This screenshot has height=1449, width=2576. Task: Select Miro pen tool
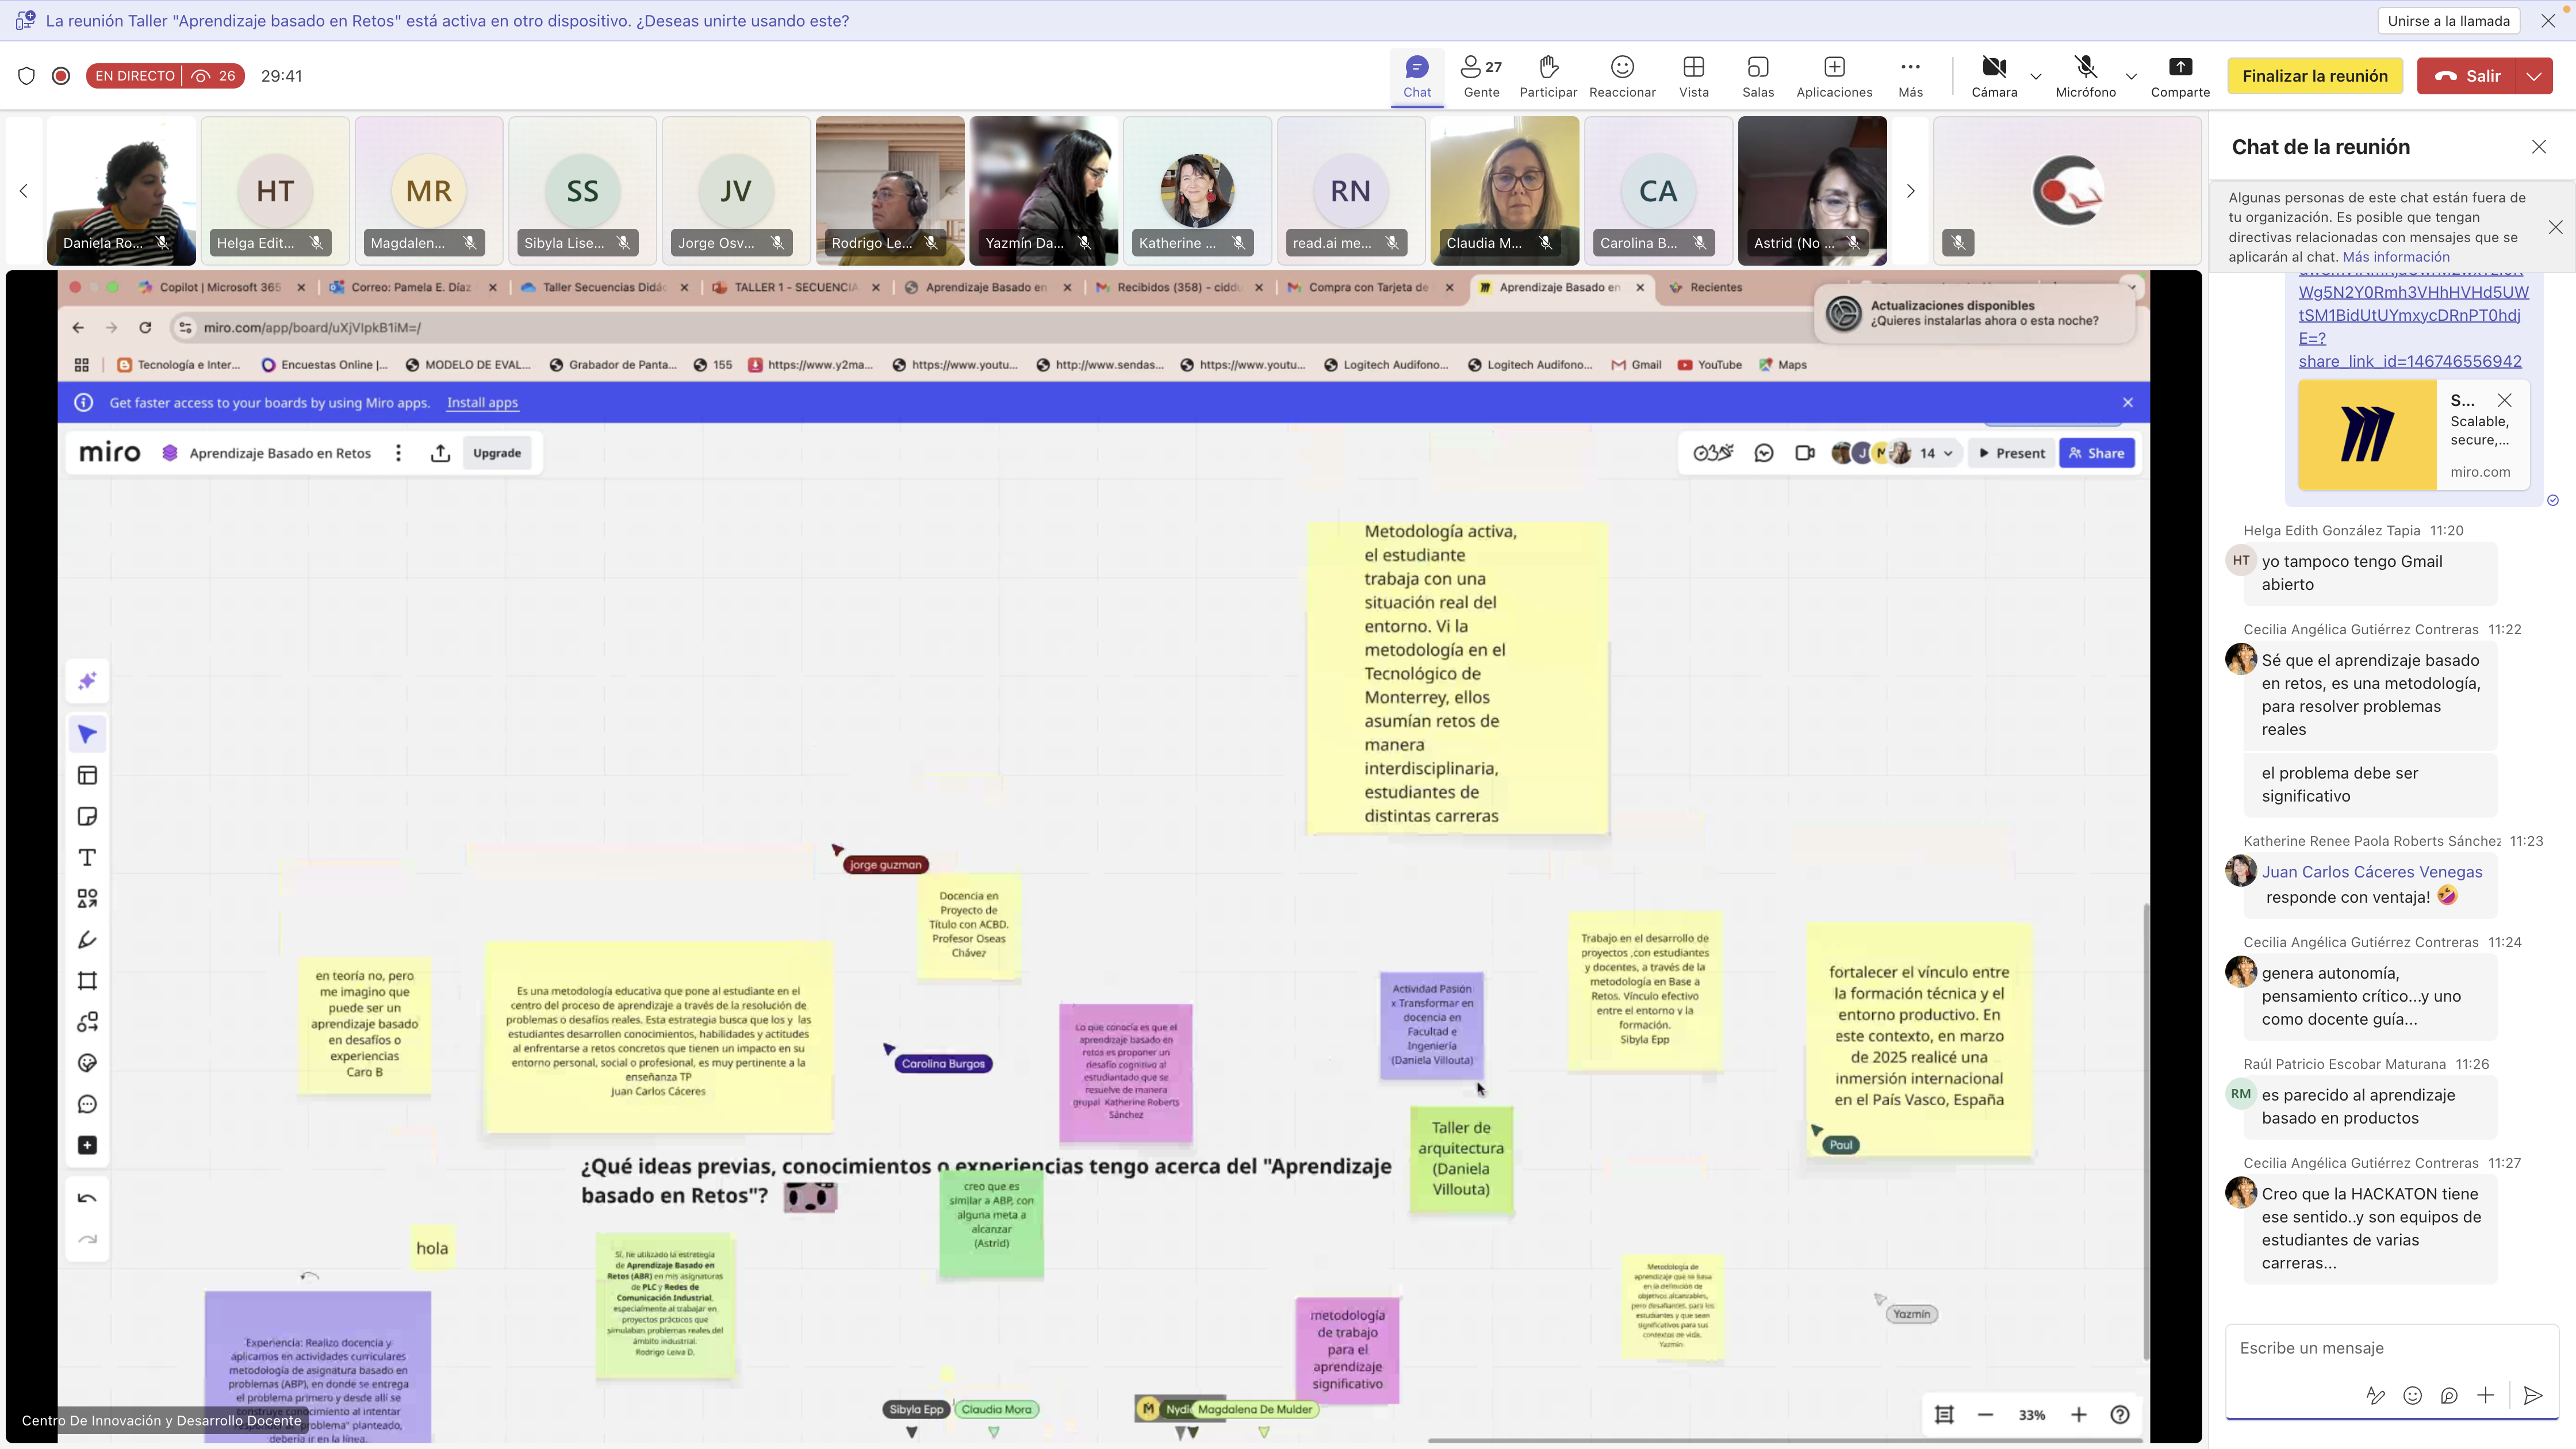87,940
